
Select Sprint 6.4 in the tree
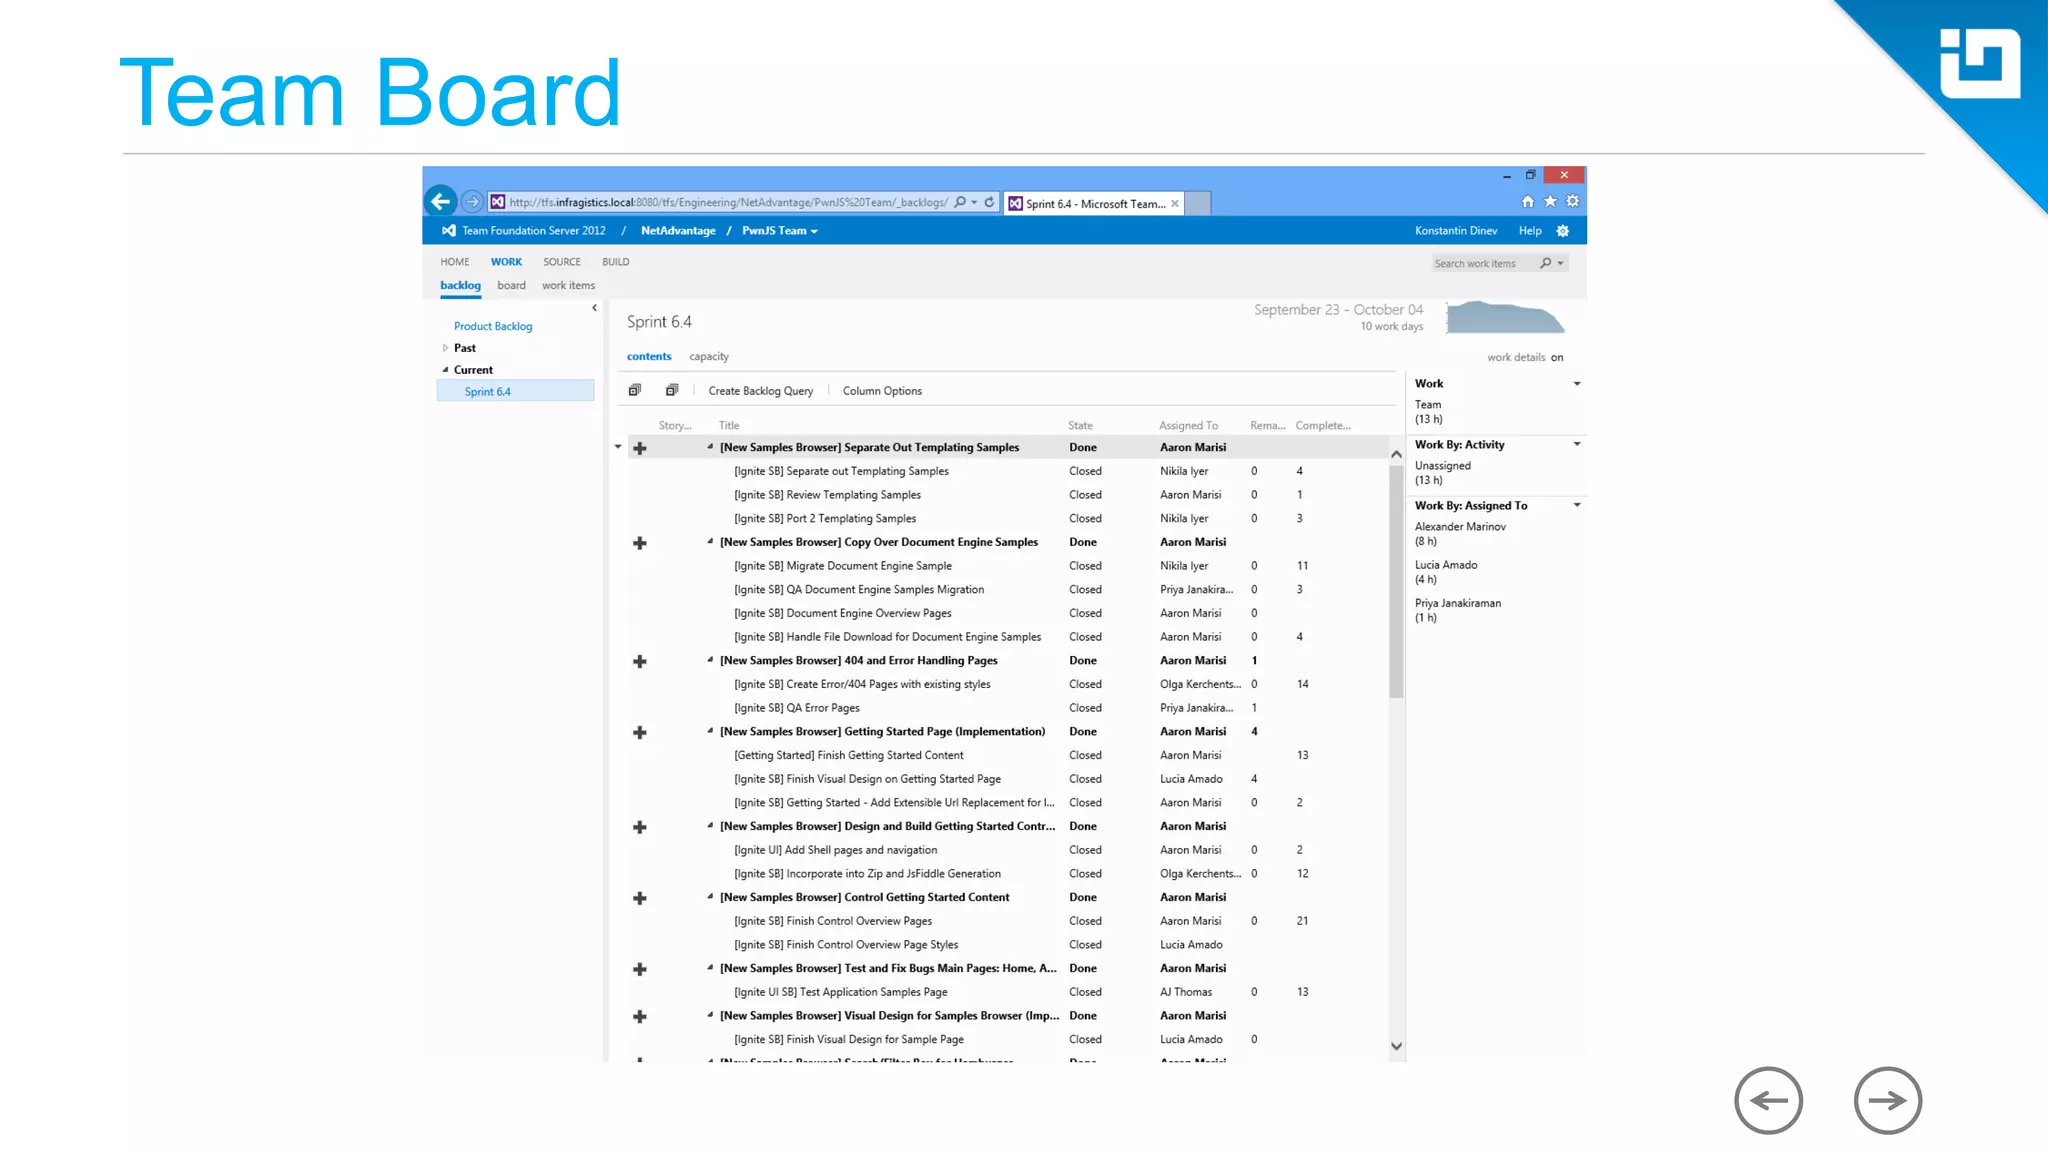516,392
